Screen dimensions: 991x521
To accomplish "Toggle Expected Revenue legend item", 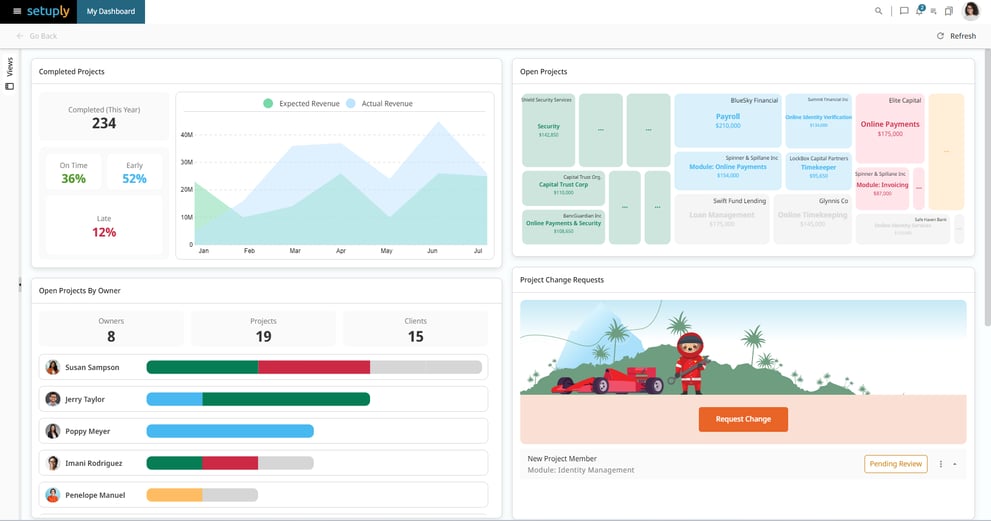I will coord(268,103).
